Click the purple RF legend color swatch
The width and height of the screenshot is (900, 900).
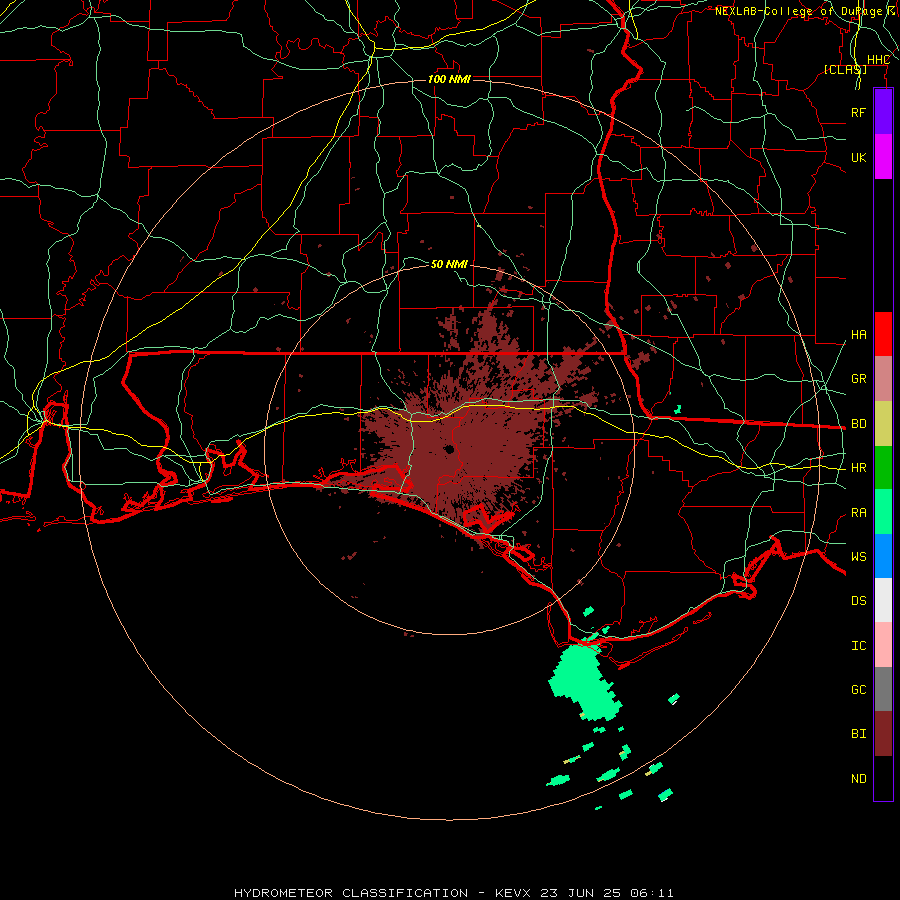tap(883, 112)
